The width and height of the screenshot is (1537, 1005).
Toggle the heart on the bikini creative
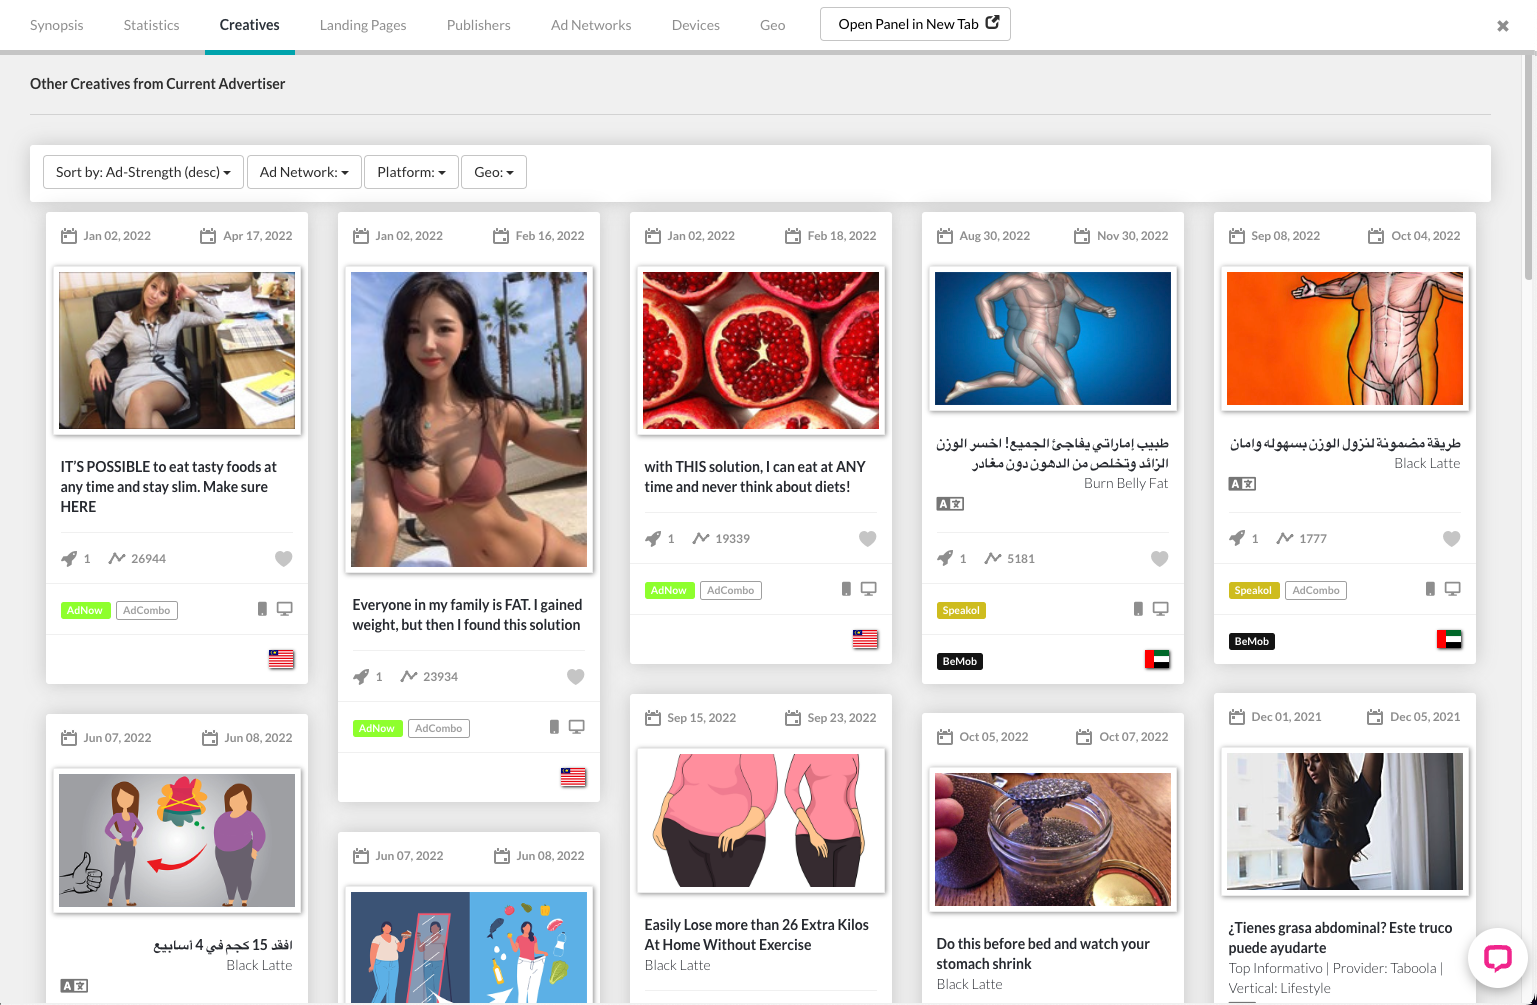(x=575, y=676)
